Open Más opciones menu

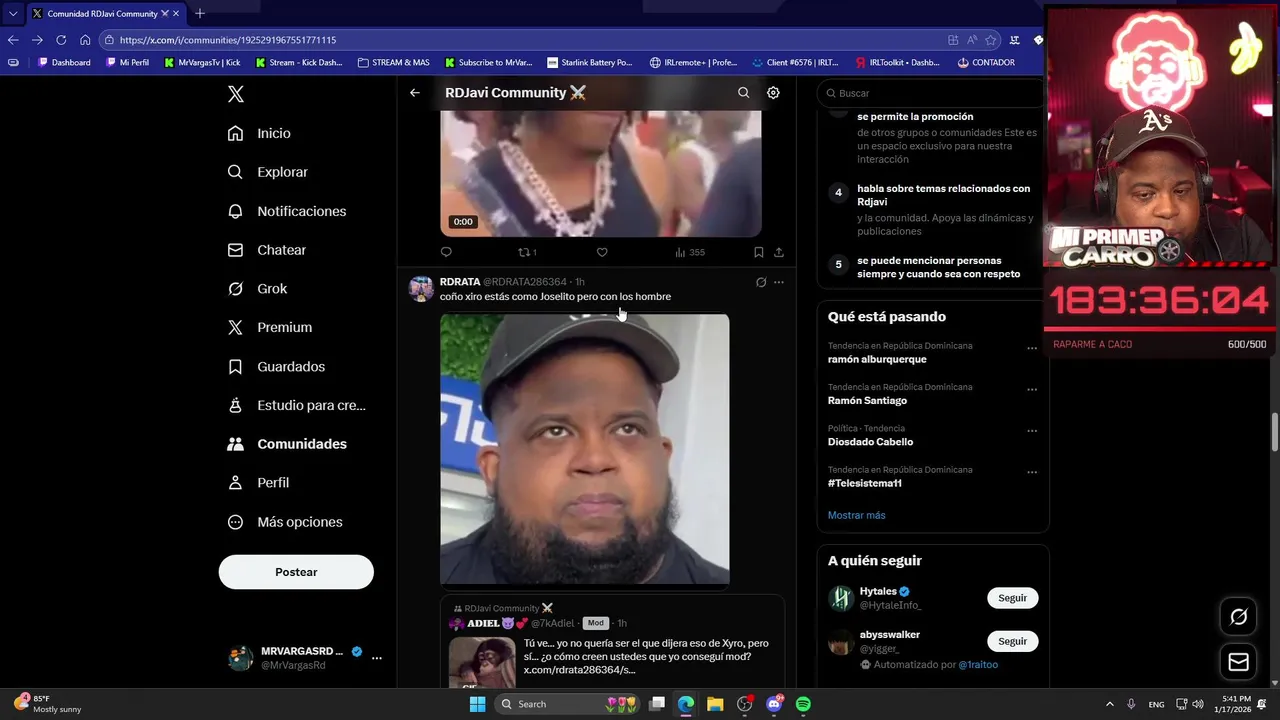point(284,522)
